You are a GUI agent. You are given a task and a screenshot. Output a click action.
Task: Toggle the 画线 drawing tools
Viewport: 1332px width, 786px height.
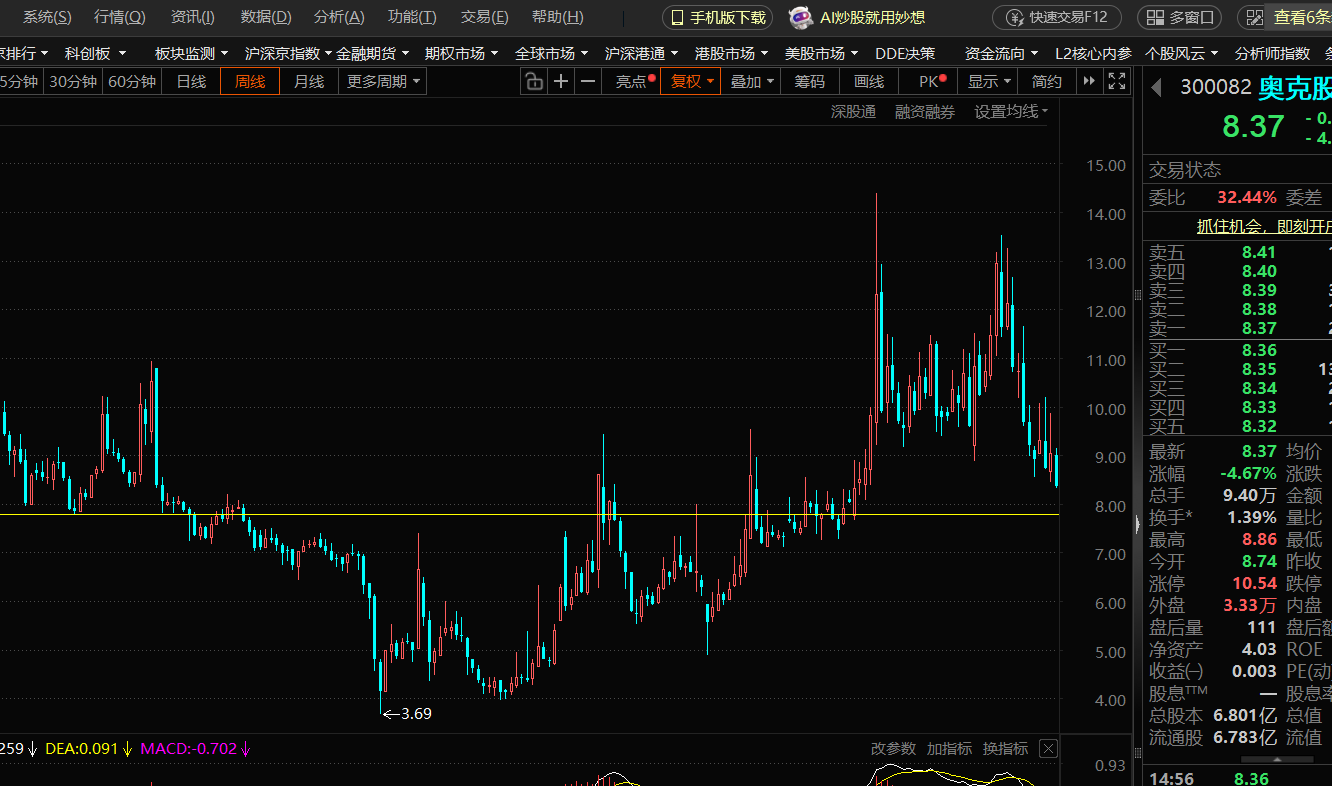pos(869,82)
